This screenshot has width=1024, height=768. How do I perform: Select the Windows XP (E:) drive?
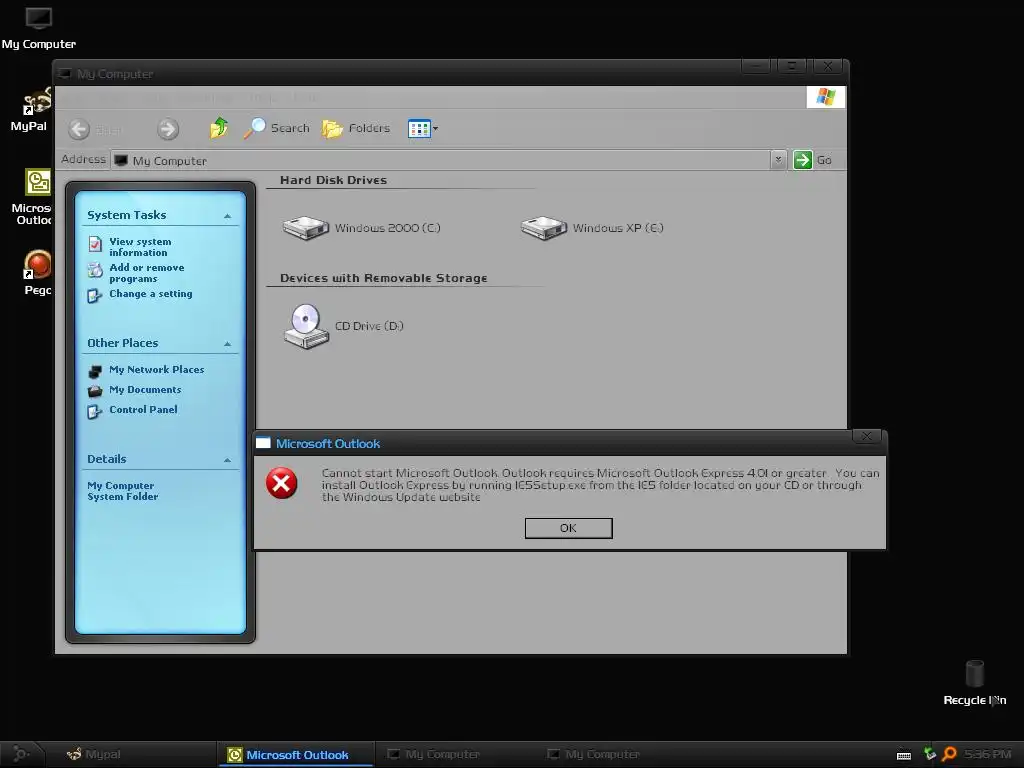pyautogui.click(x=592, y=228)
